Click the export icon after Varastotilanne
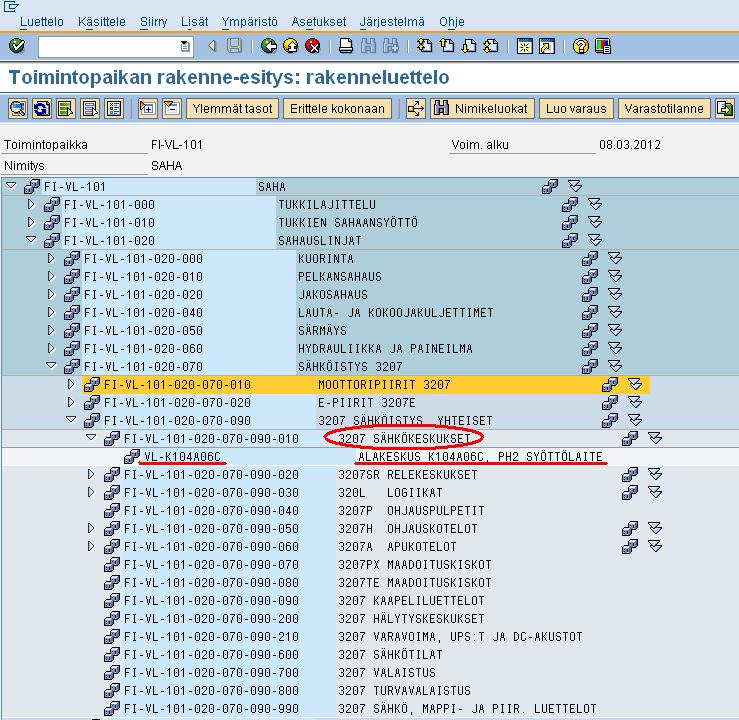739x720 pixels. click(725, 109)
